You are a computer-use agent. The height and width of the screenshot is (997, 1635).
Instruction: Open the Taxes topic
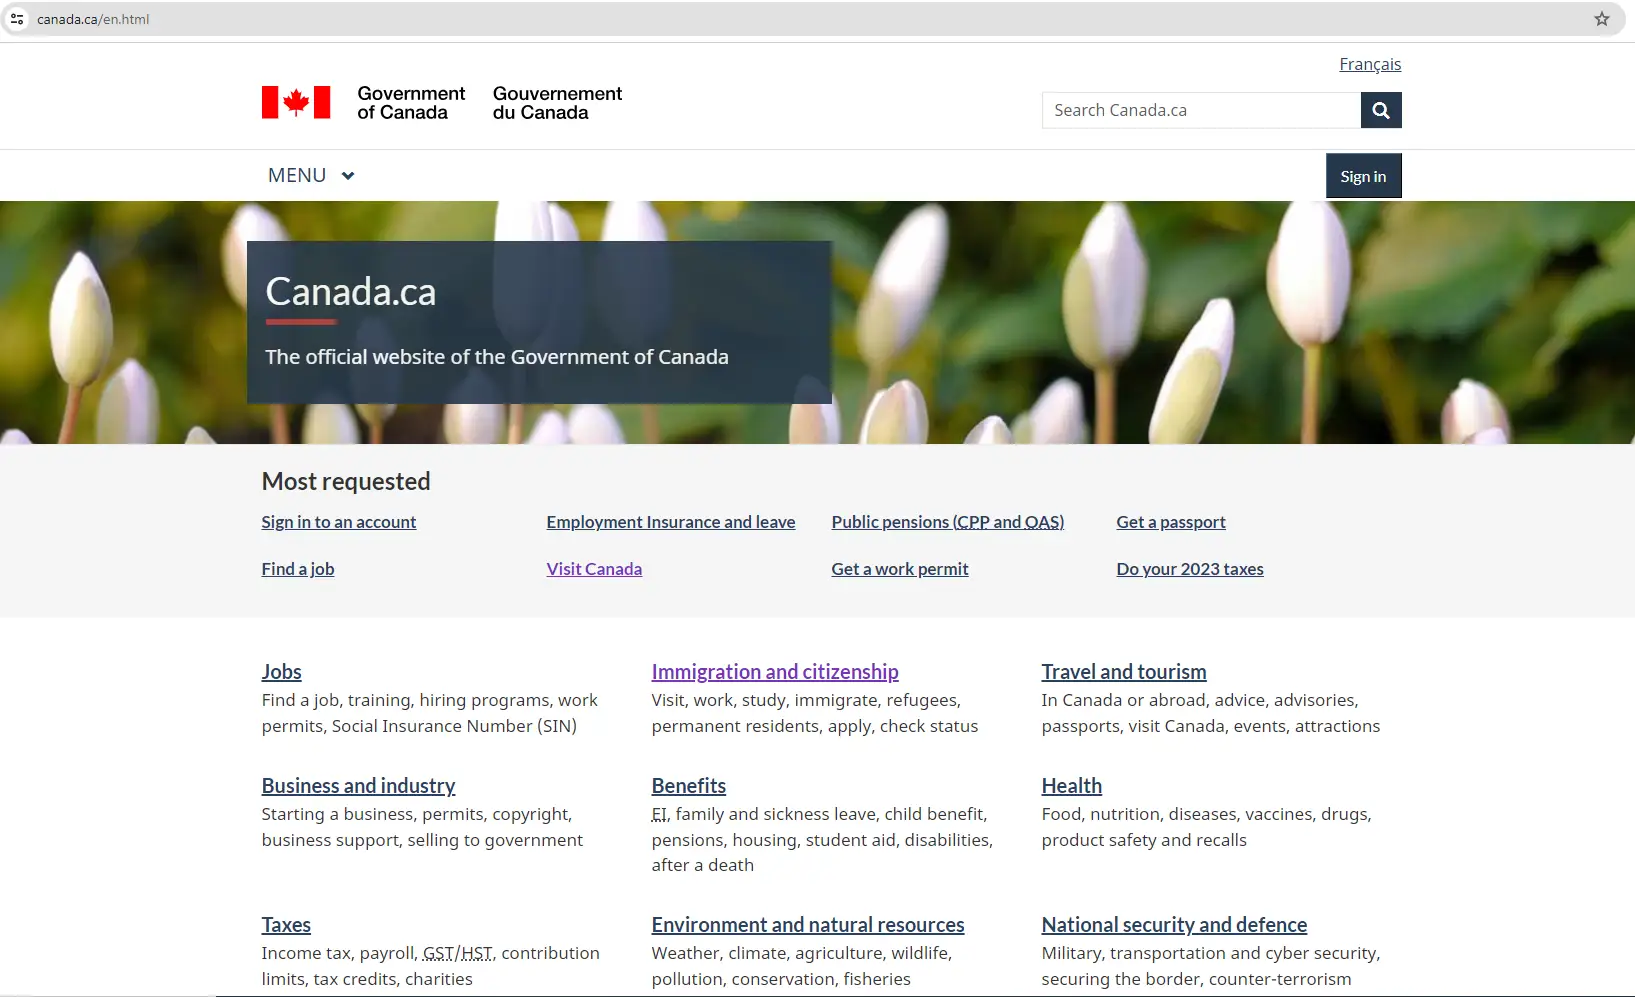point(286,925)
